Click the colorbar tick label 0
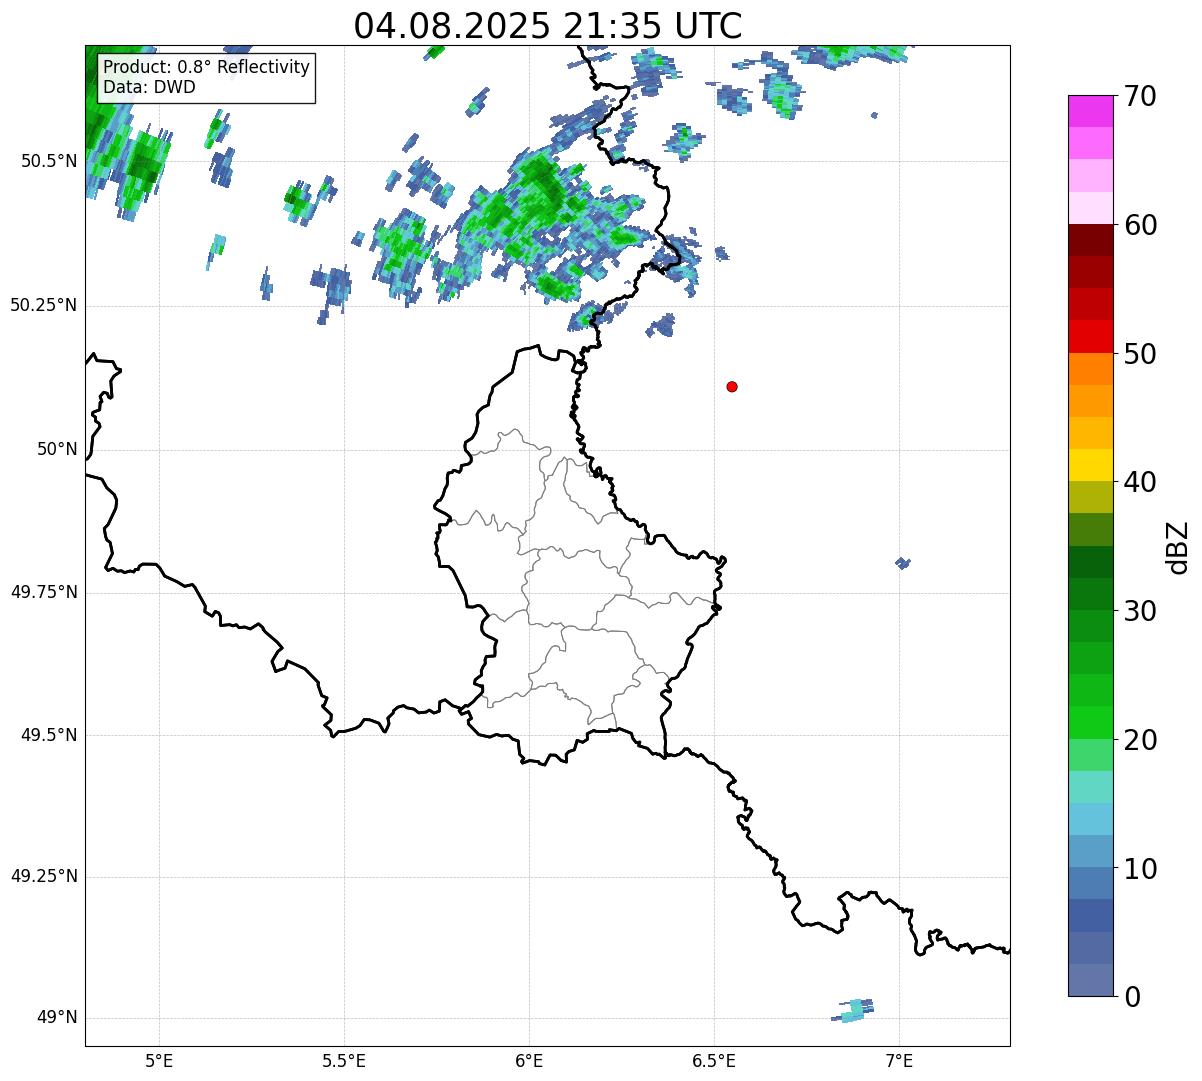Viewport: 1202px width, 1081px height. 1132,997
